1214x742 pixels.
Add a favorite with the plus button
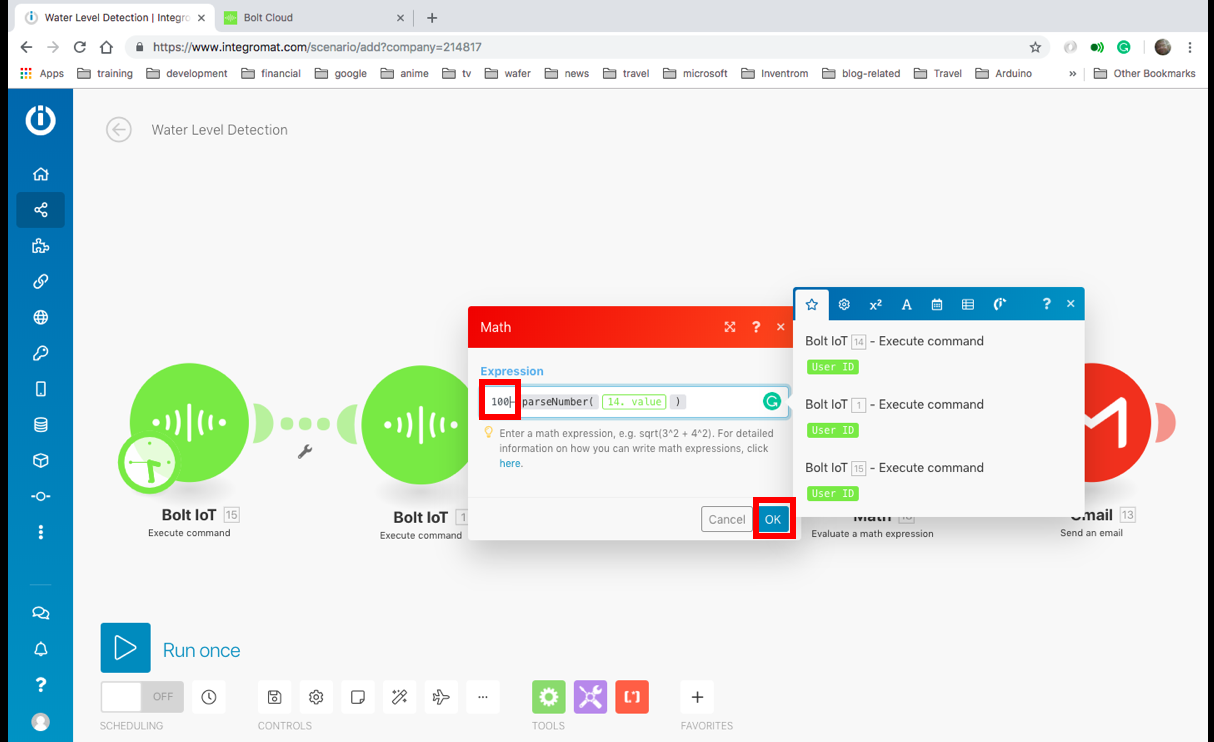[697, 697]
